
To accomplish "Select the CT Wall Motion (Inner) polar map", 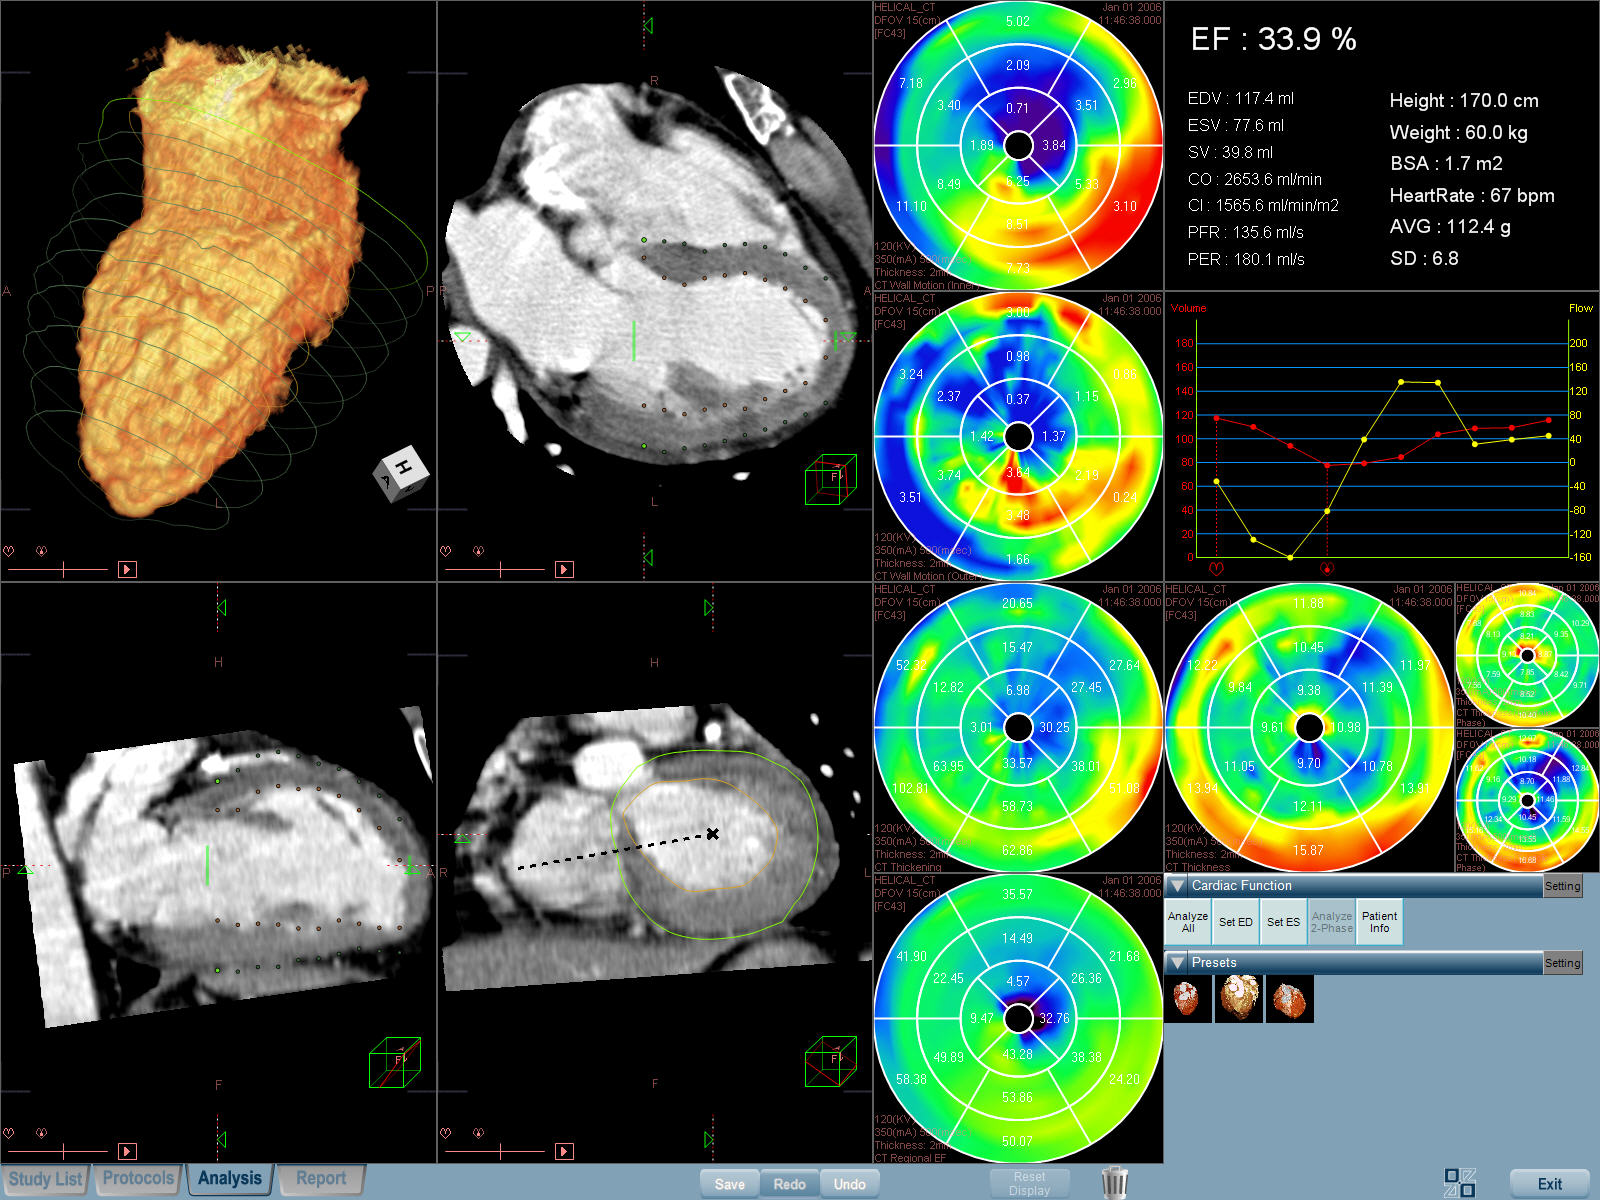I will [1018, 146].
